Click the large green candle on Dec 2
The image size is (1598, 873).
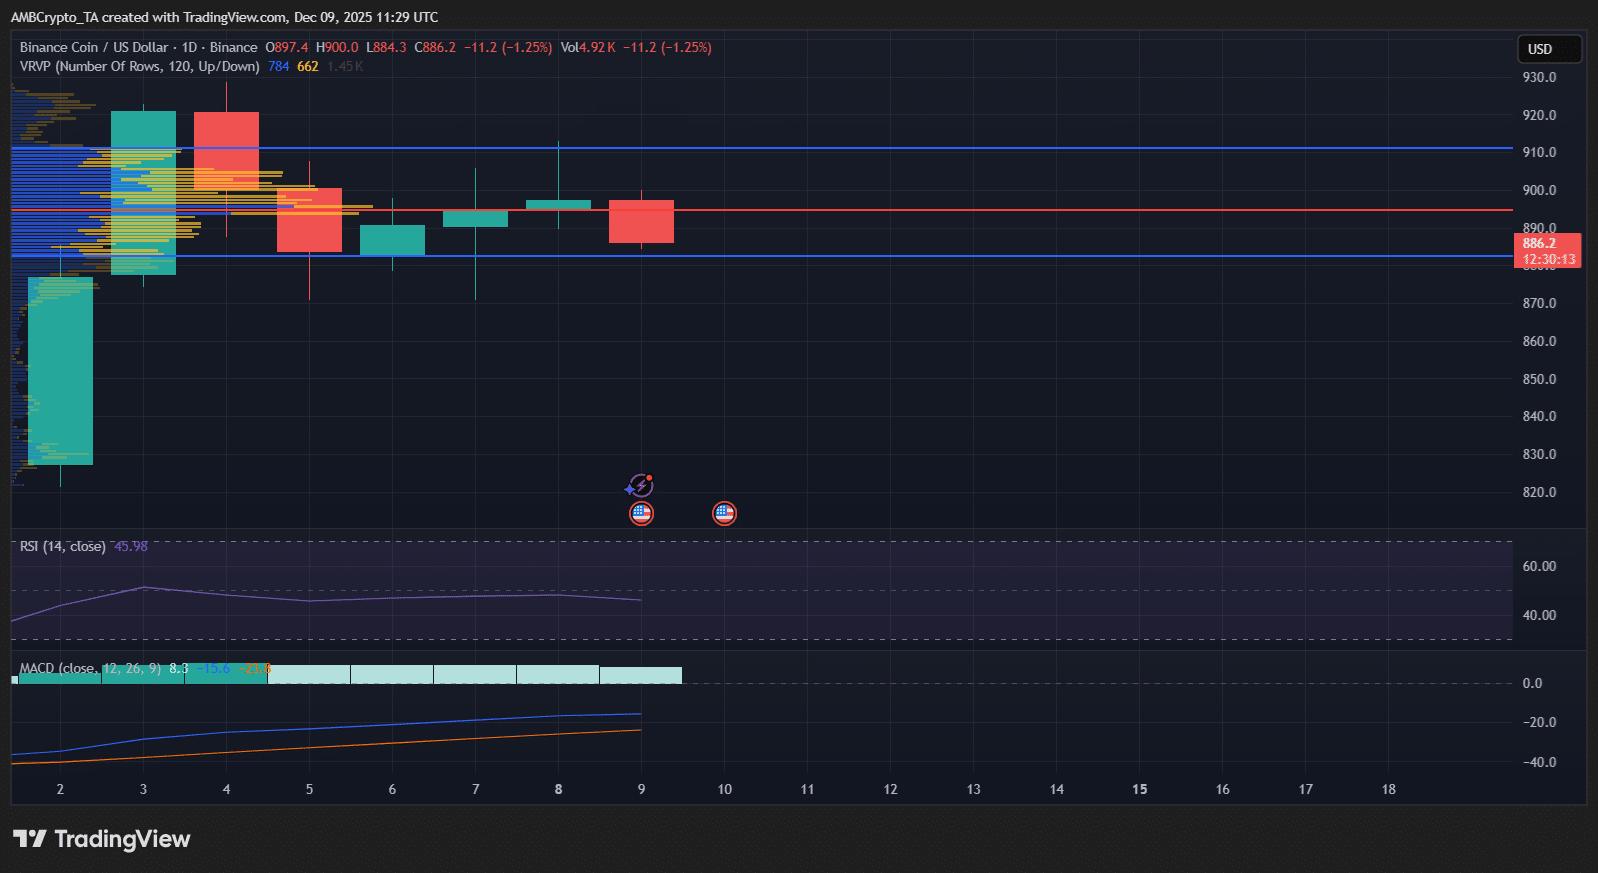(60, 370)
